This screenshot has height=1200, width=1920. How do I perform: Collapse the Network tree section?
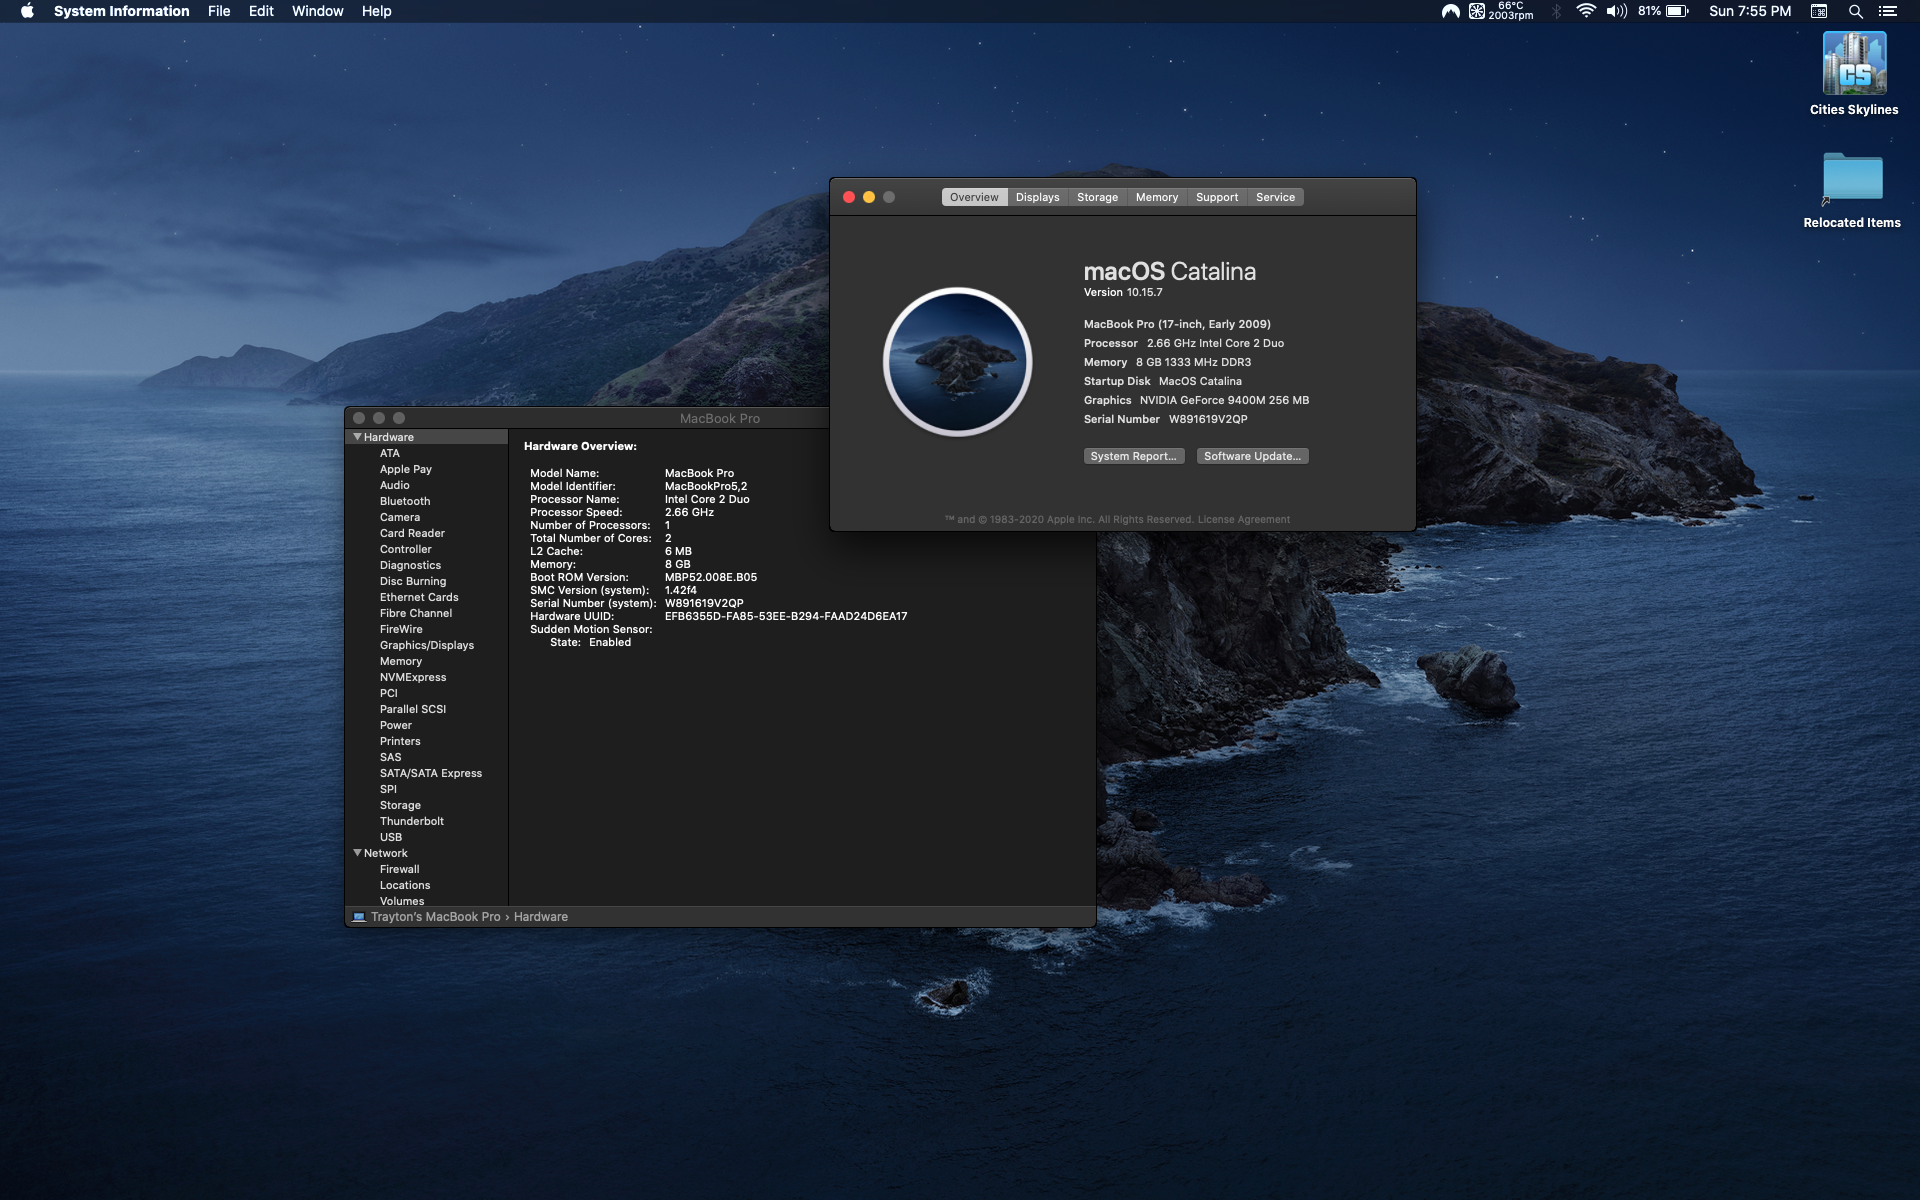pos(357,853)
